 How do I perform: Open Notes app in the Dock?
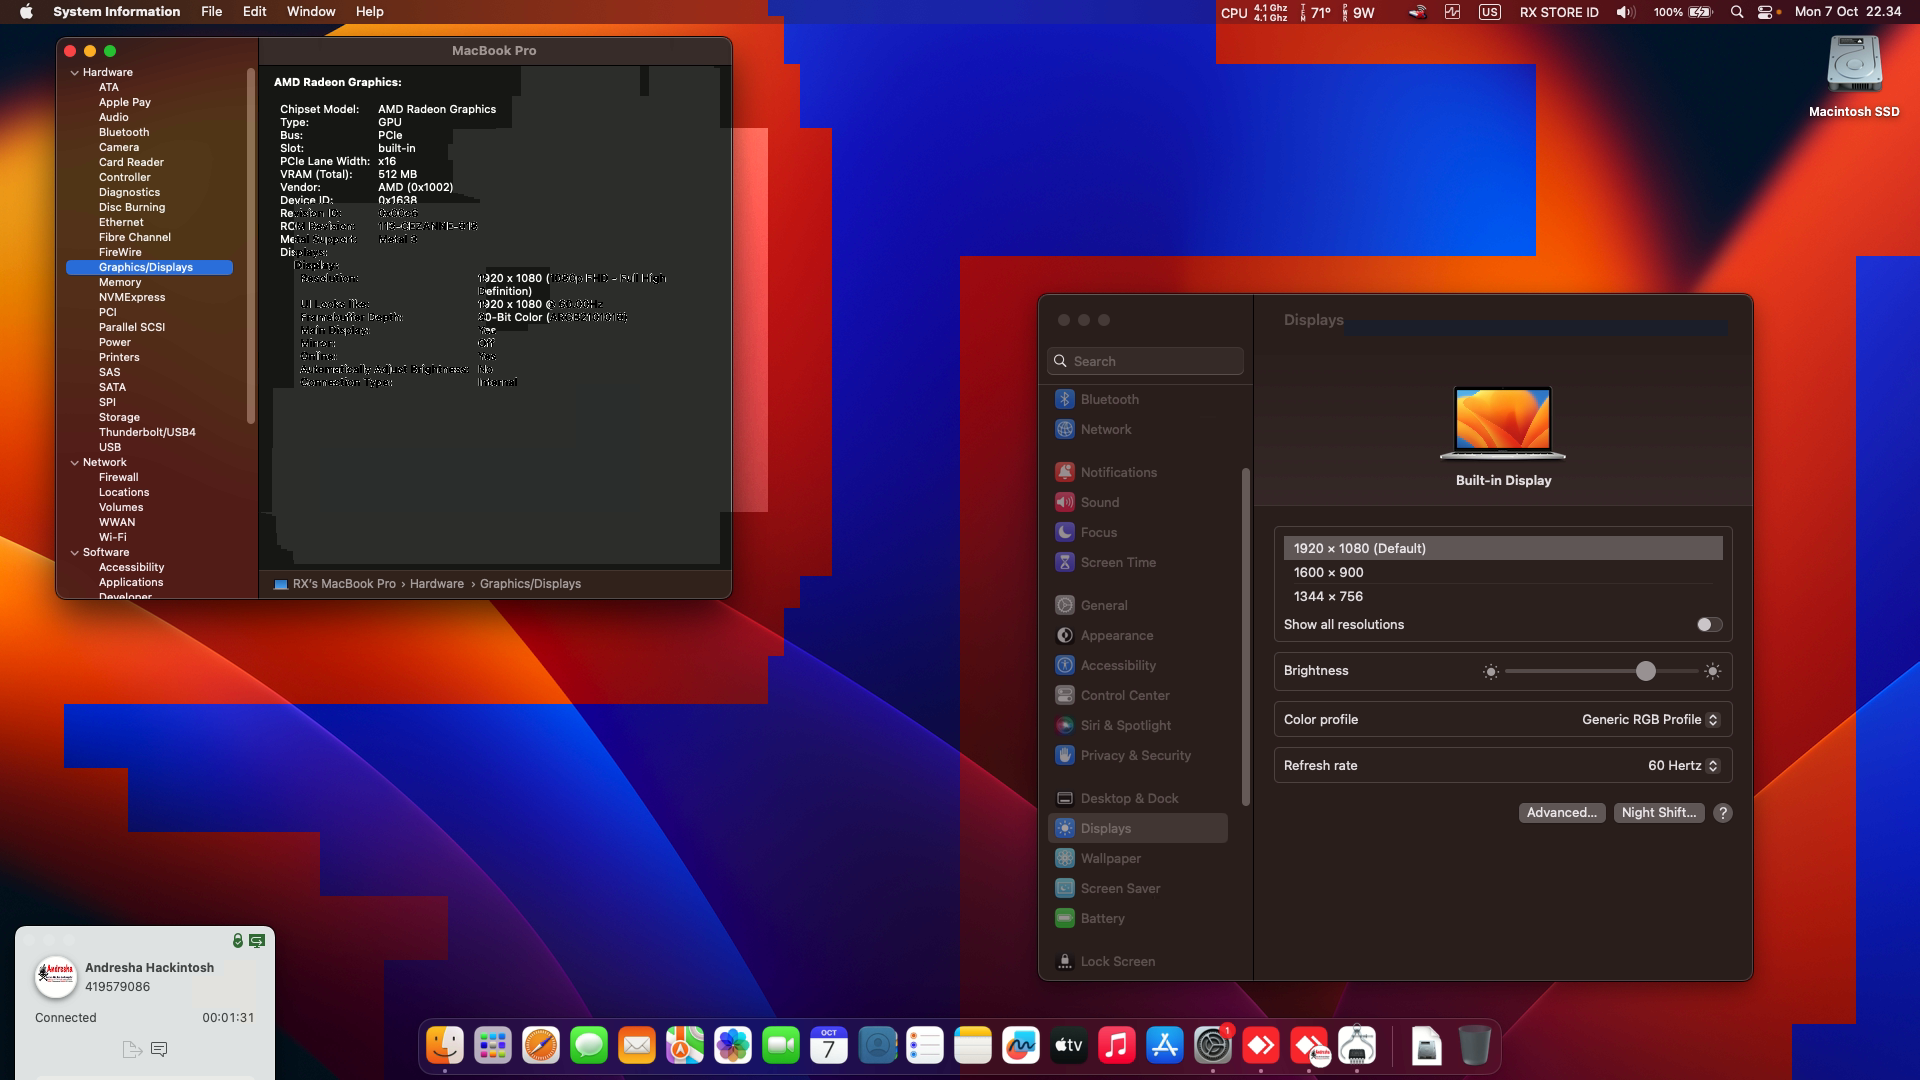[973, 1046]
